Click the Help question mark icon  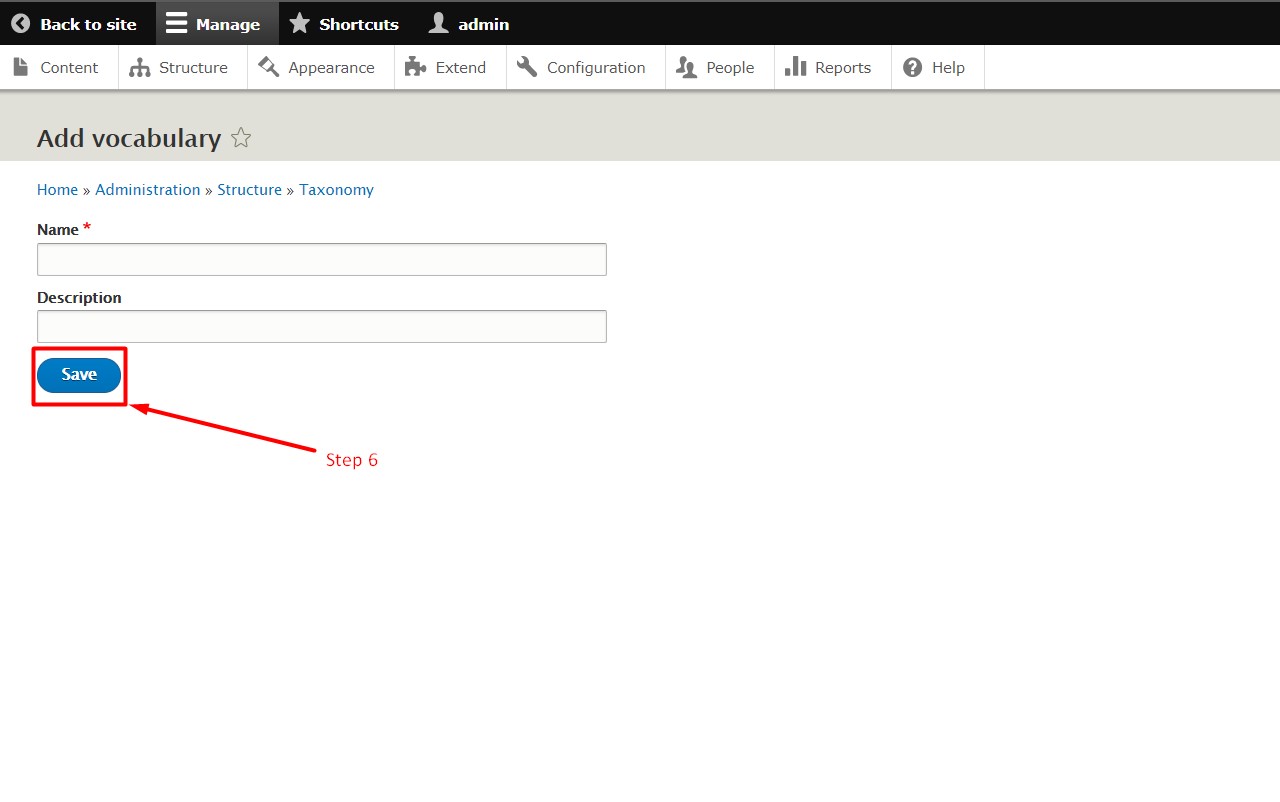pyautogui.click(x=912, y=67)
